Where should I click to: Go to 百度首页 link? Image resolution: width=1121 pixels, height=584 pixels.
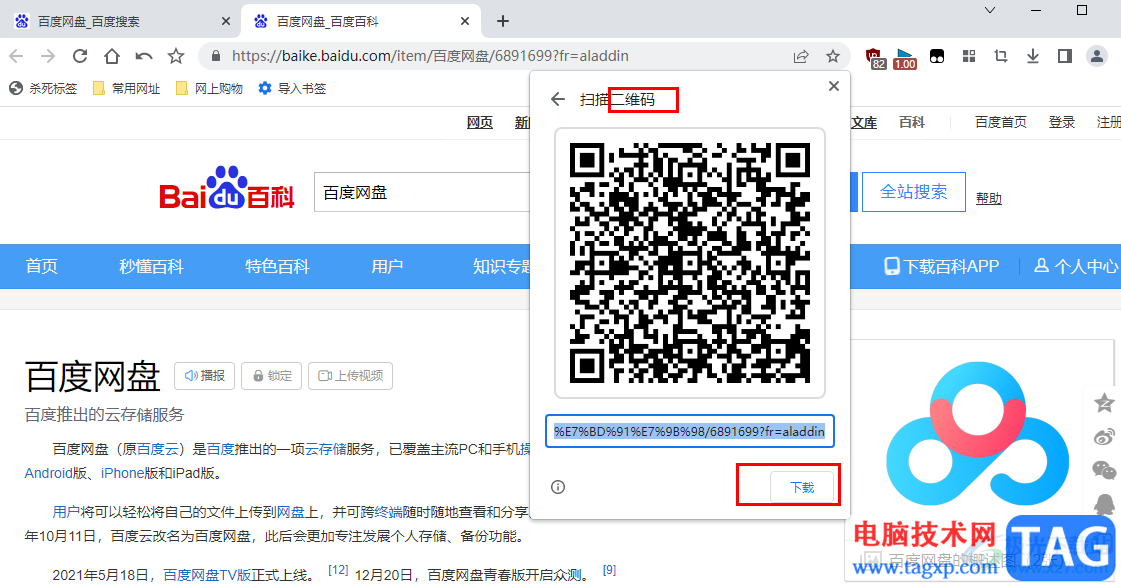point(1001,122)
